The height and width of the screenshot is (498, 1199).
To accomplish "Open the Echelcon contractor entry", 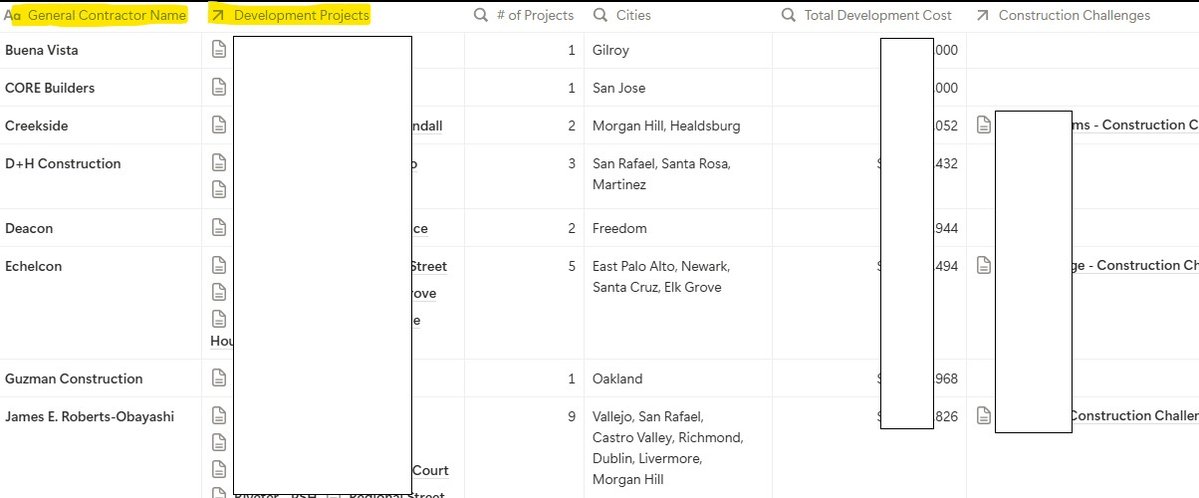I will click(34, 266).
